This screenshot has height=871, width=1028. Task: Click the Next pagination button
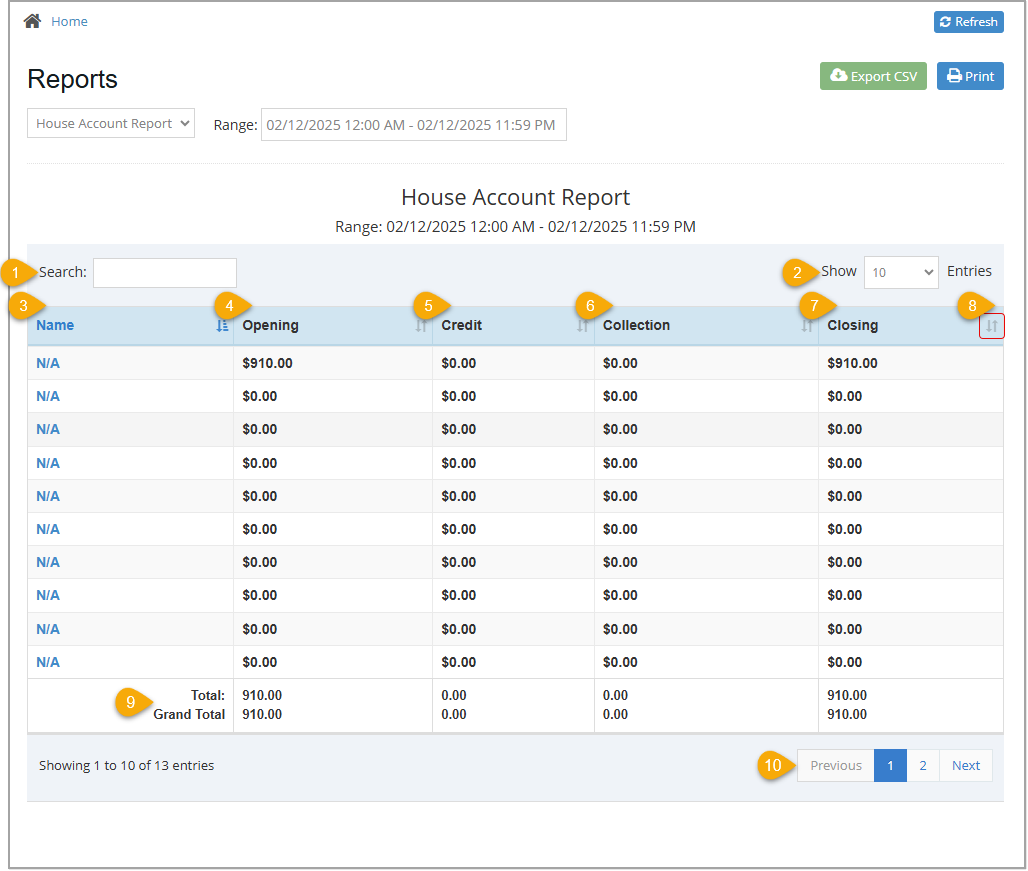point(965,765)
